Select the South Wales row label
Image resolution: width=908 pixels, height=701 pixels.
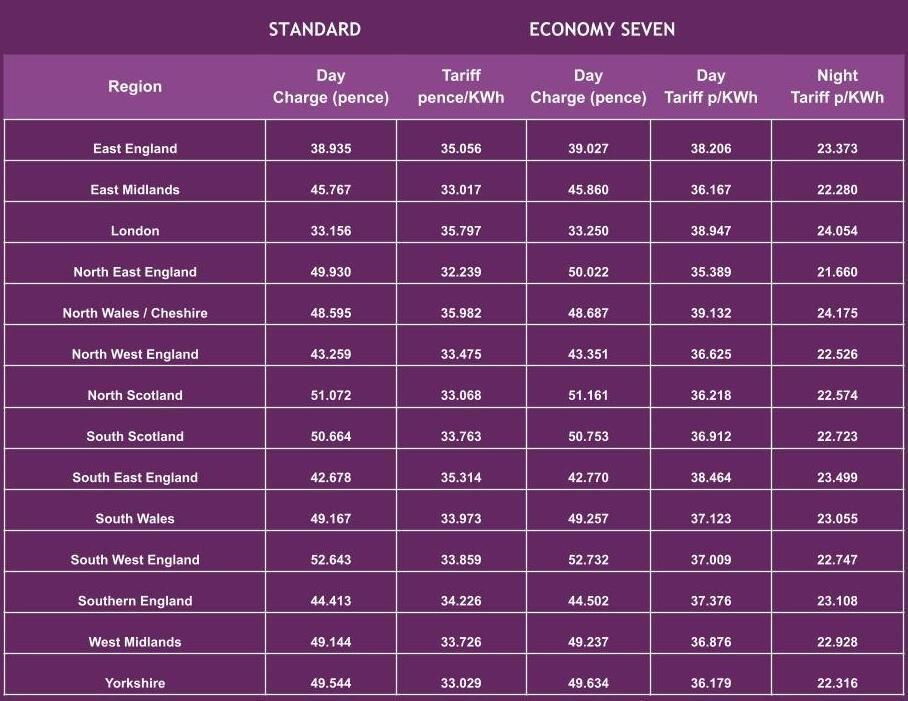pos(135,519)
